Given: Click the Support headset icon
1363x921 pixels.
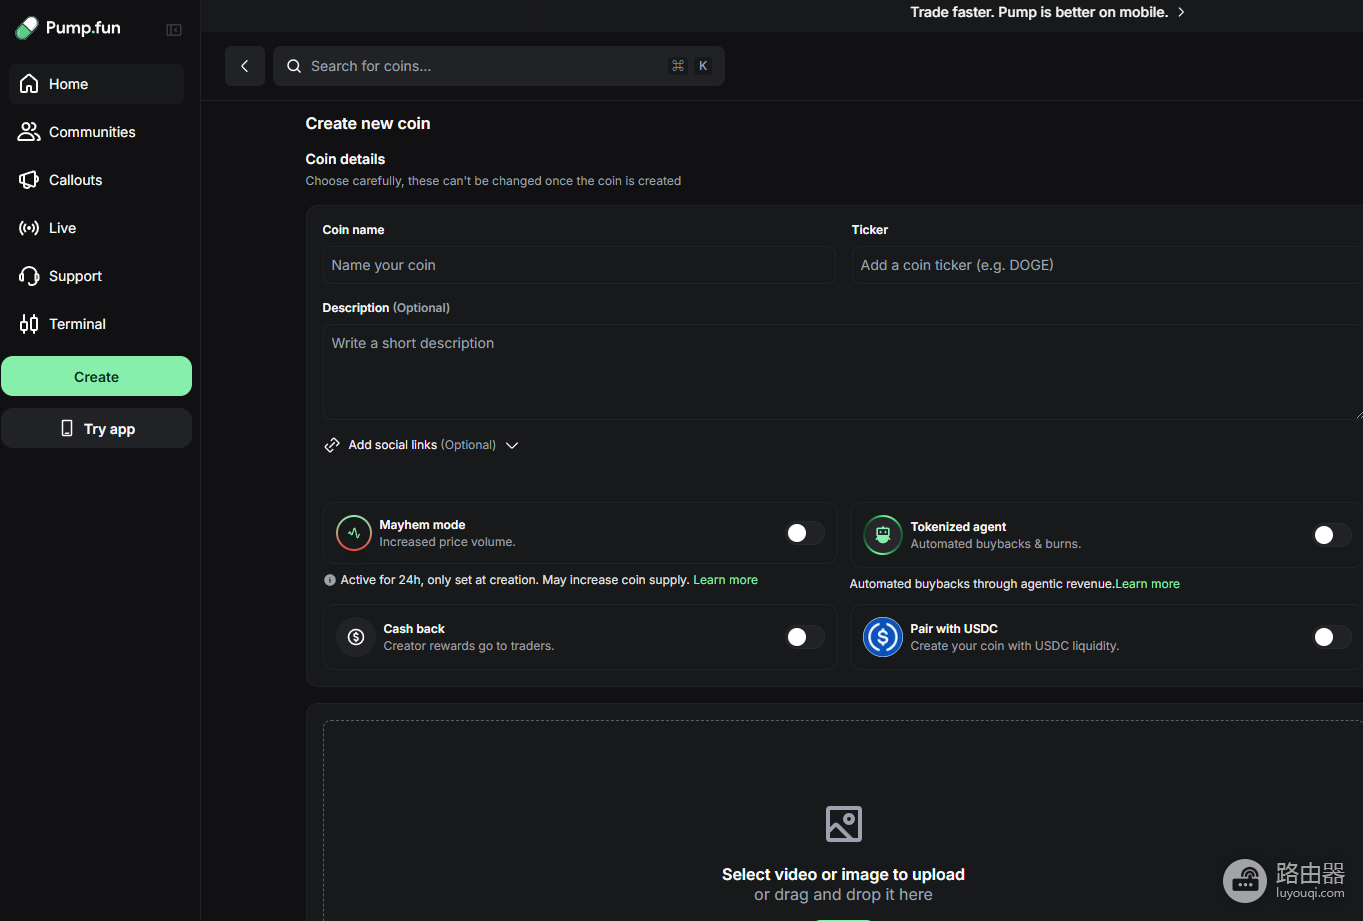Looking at the screenshot, I should [x=29, y=276].
